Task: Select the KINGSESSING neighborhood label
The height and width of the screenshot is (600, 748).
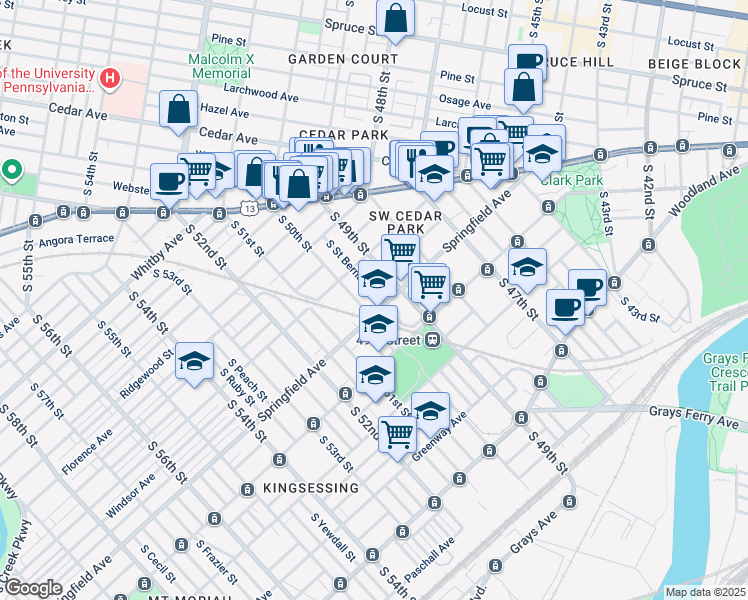Action: click(x=311, y=488)
